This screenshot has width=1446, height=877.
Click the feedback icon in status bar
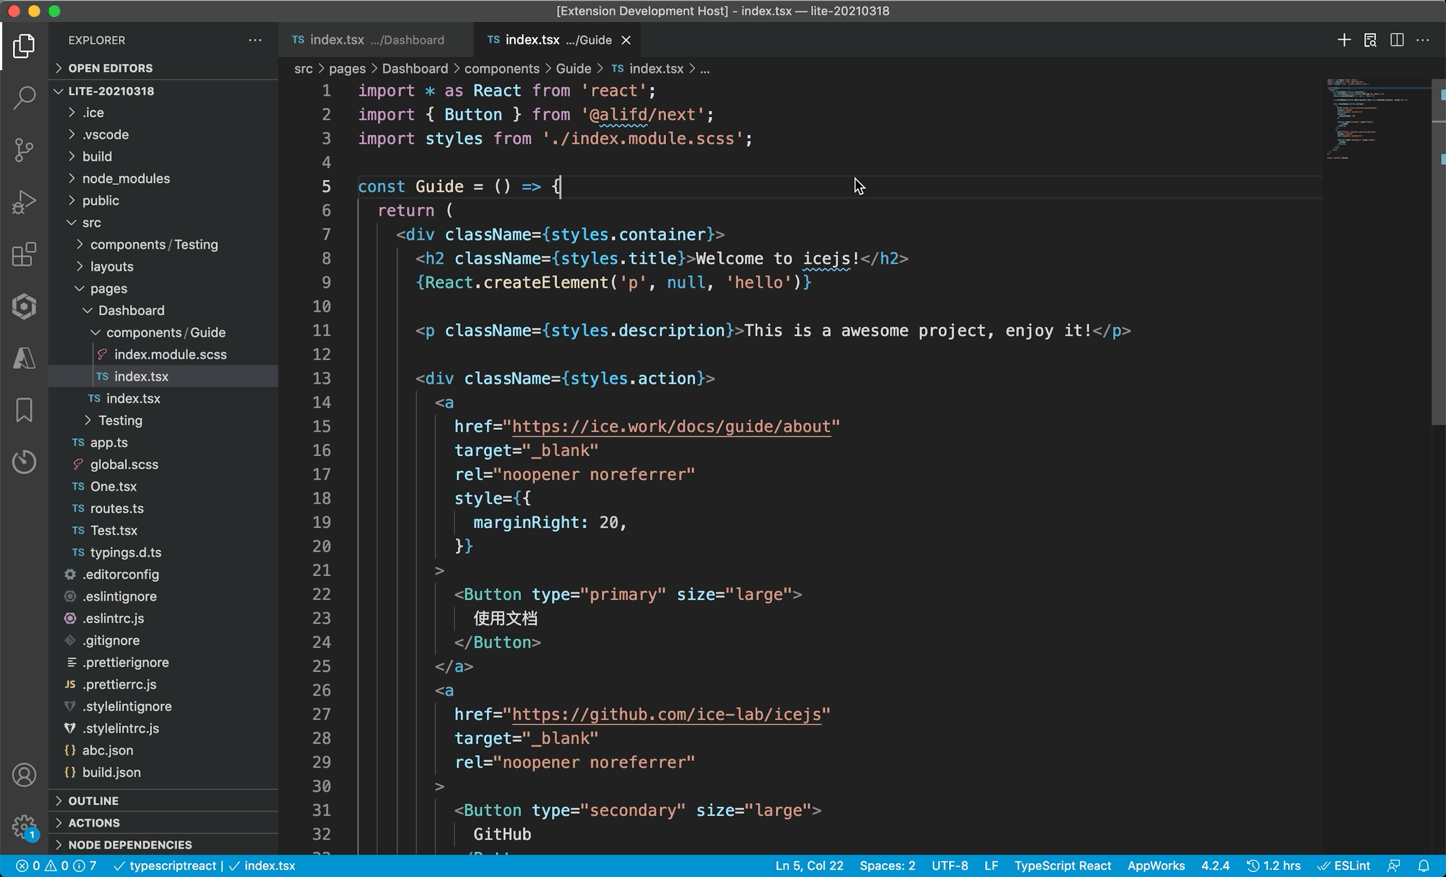click(x=1394, y=866)
